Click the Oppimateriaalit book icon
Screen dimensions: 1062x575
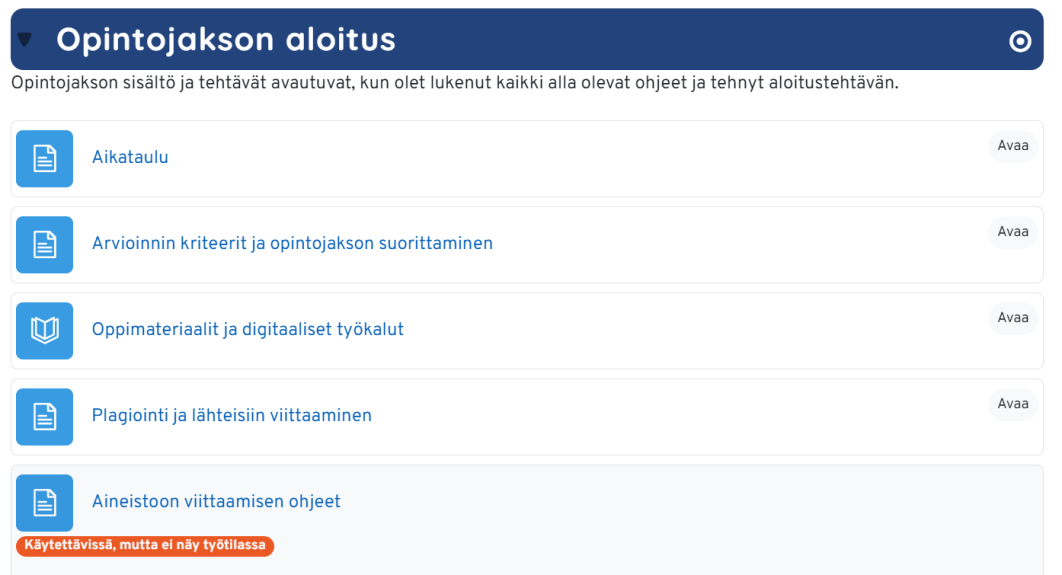(x=45, y=331)
